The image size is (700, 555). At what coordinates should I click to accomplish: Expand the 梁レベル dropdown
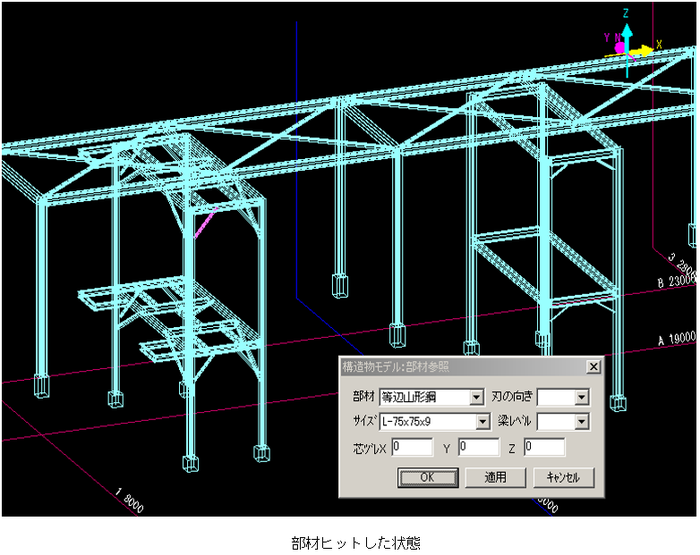click(582, 421)
